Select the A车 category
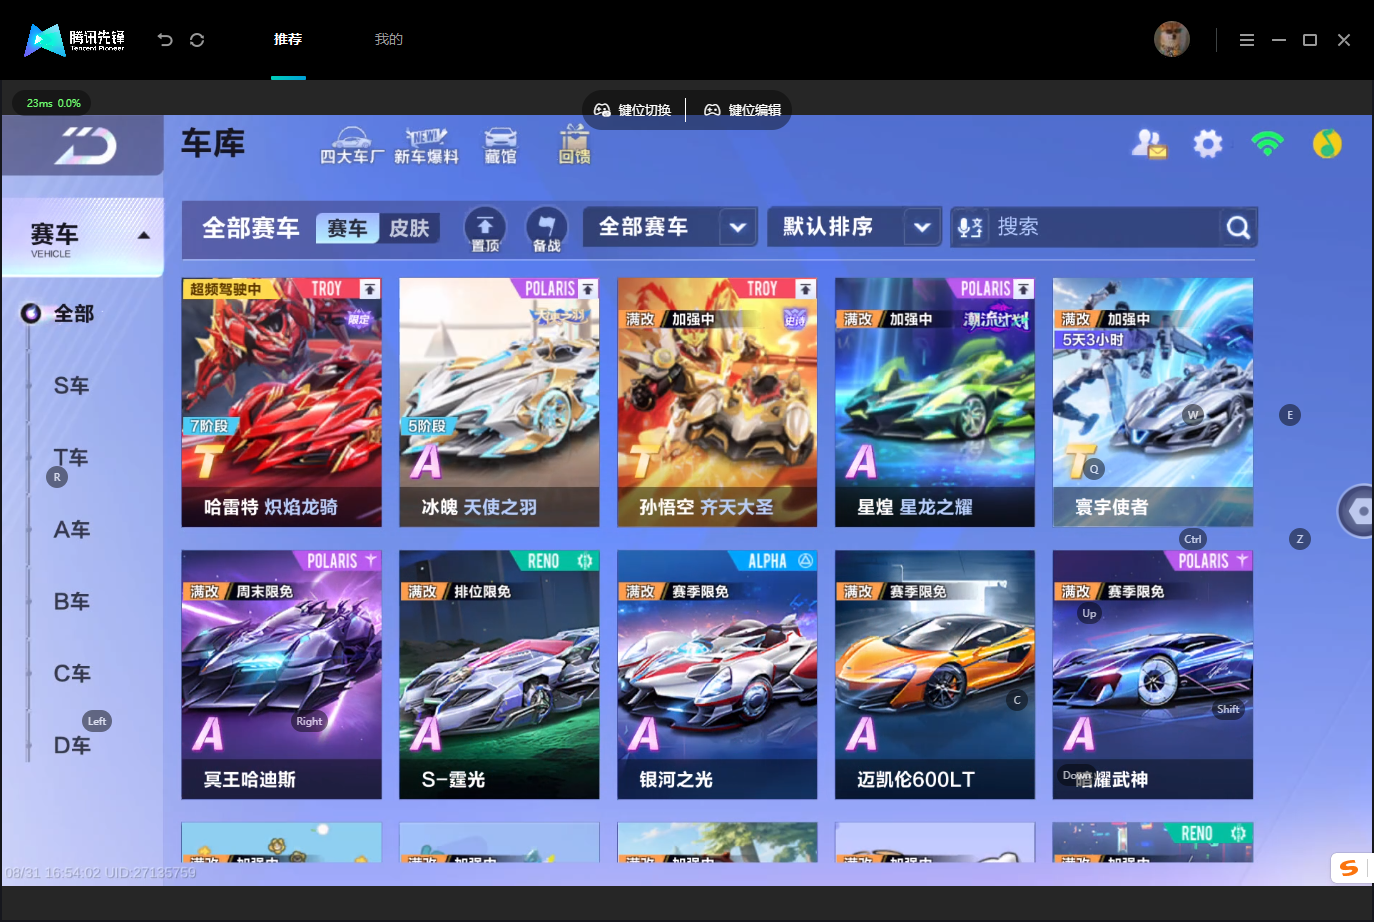The width and height of the screenshot is (1374, 922). click(x=71, y=530)
